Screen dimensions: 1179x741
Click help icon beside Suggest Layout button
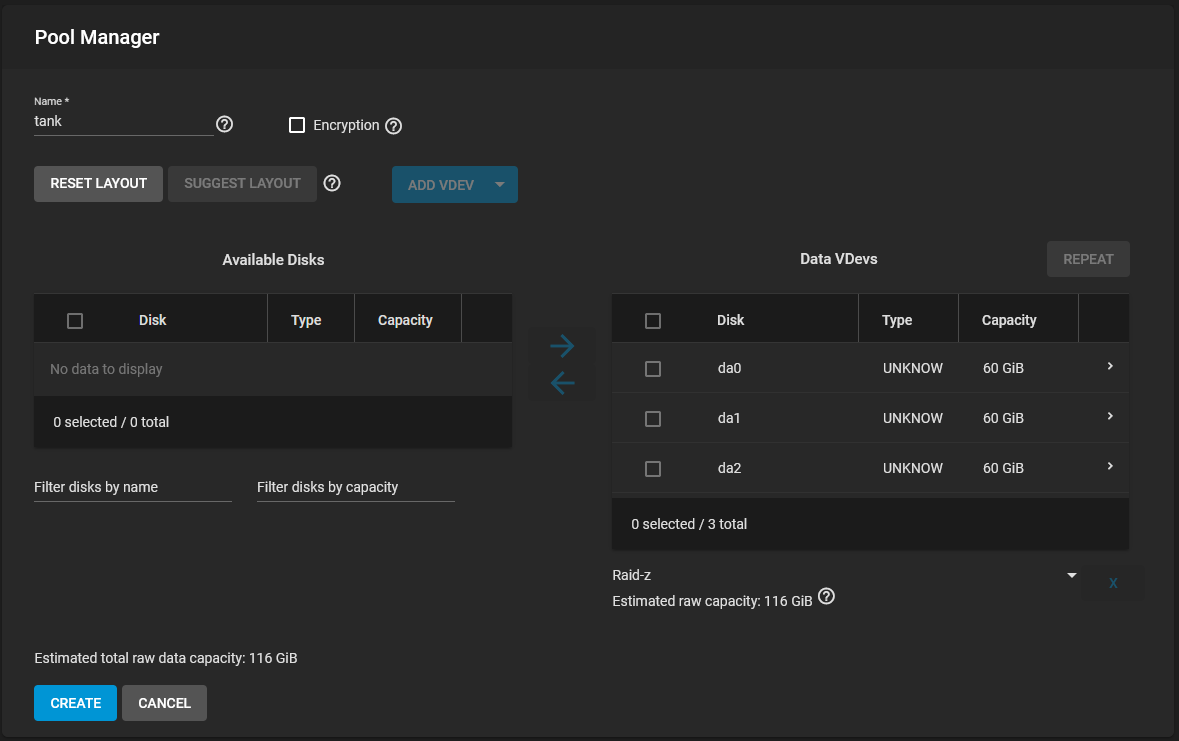pyautogui.click(x=332, y=183)
